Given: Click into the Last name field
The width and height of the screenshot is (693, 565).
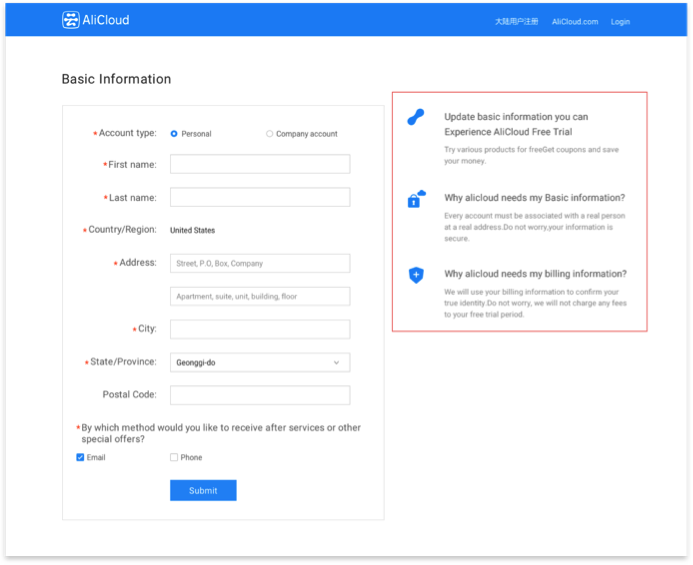Looking at the screenshot, I should [x=259, y=198].
